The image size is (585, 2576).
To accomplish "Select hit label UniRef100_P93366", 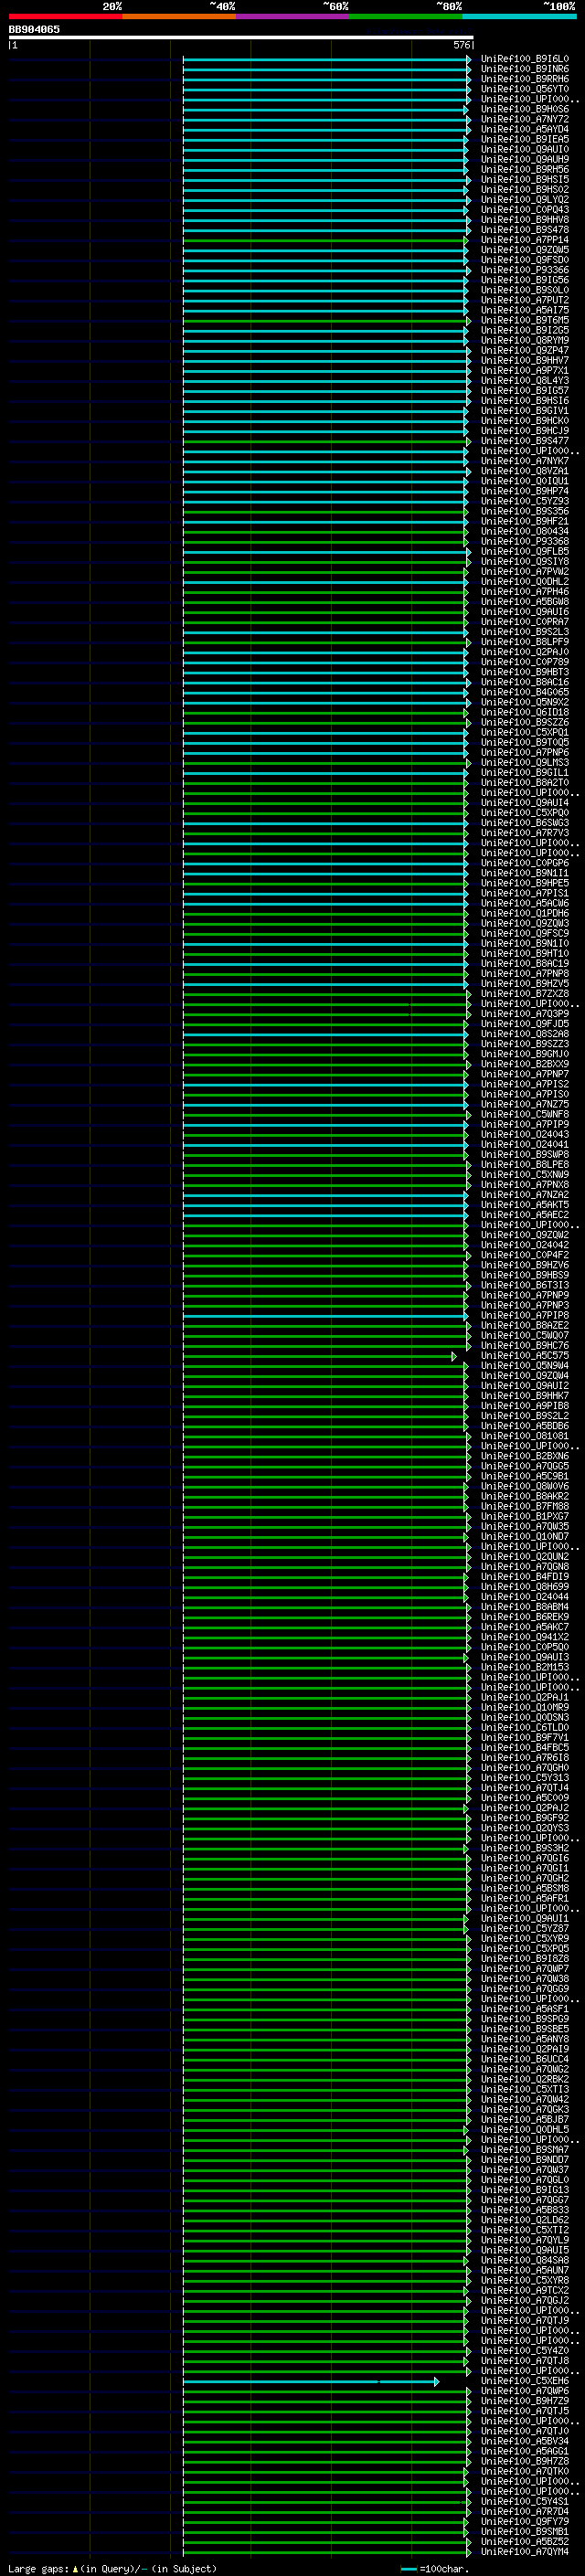I will (x=524, y=270).
